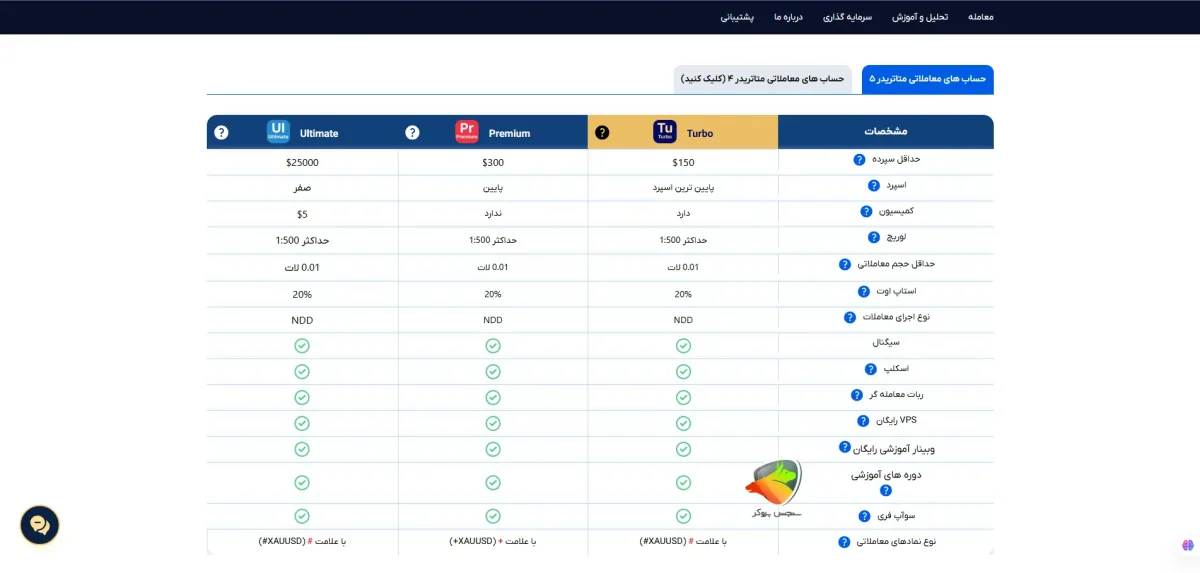The image size is (1200, 573).
Task: Click Ultimate checkmark in سواپ فری row
Action: click(302, 516)
